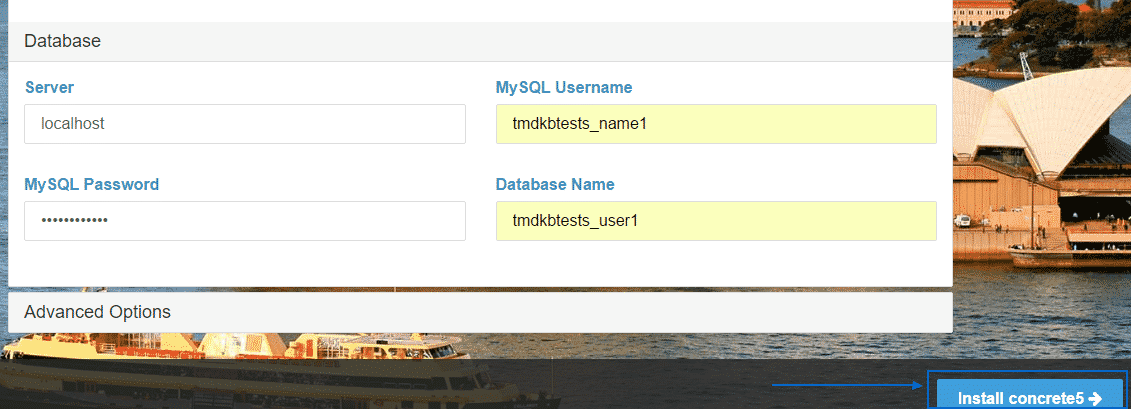Click the blank white panel above Database header

480,10
